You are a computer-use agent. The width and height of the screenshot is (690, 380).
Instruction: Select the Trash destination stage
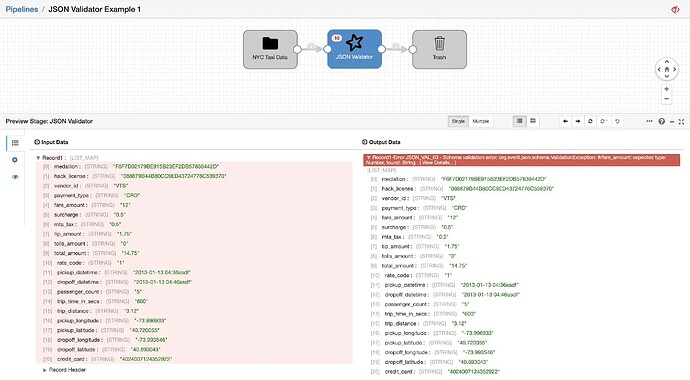pos(439,49)
